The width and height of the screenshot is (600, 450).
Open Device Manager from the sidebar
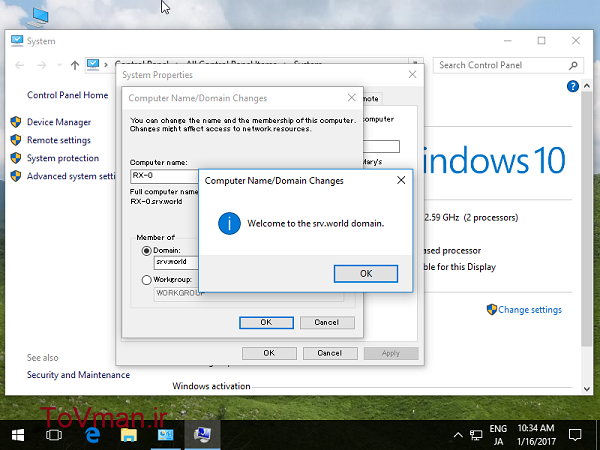(x=59, y=122)
